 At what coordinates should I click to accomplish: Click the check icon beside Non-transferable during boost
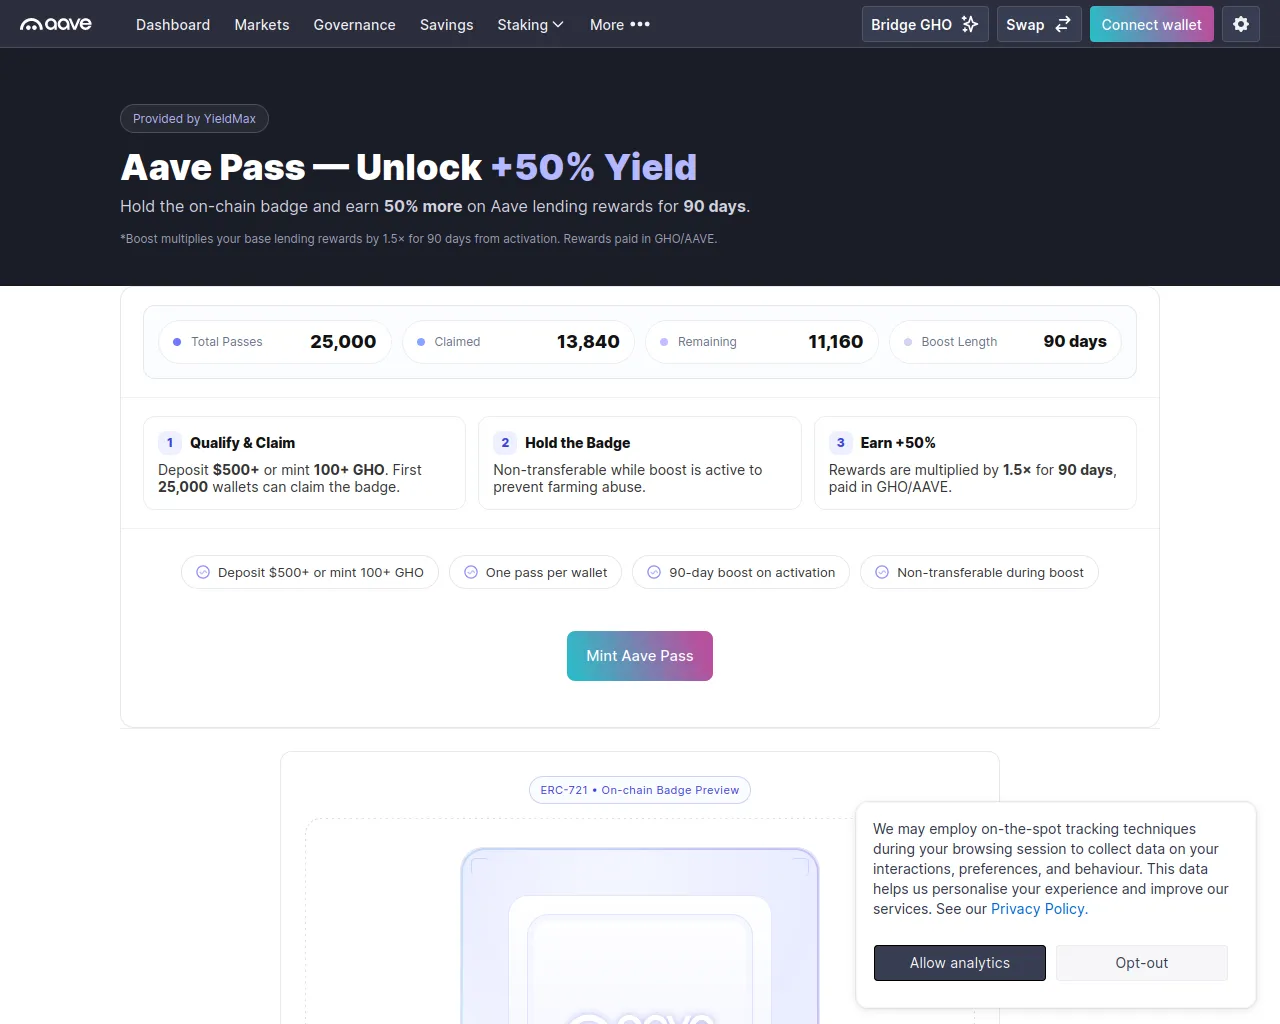click(x=882, y=572)
